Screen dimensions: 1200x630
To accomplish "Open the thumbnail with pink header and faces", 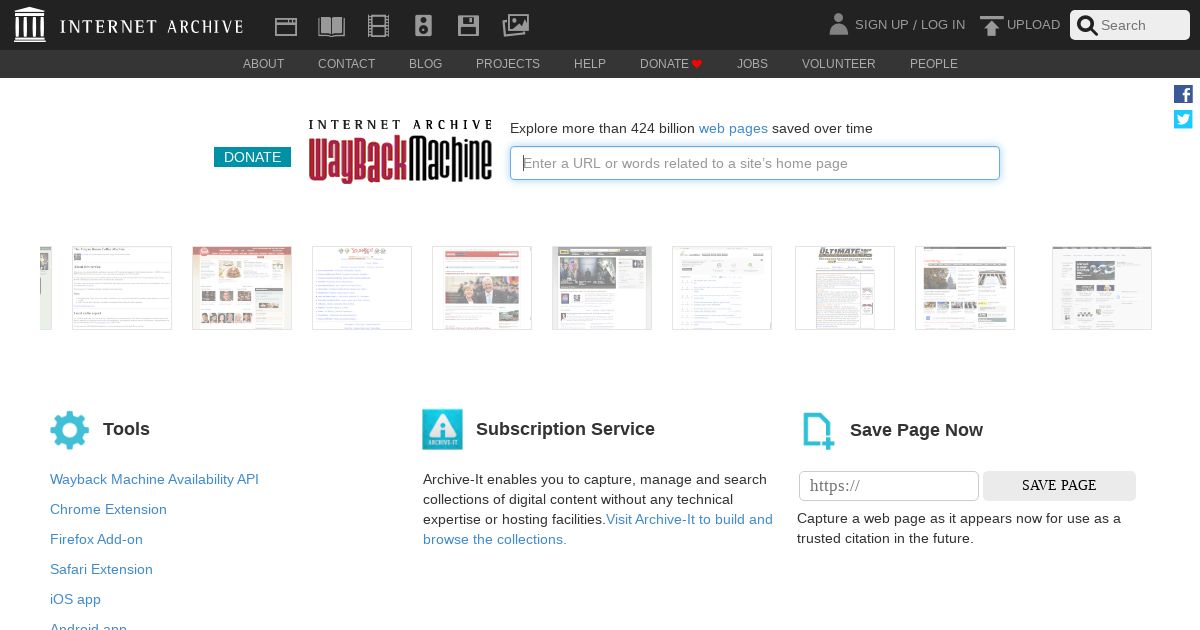I will pyautogui.click(x=242, y=288).
